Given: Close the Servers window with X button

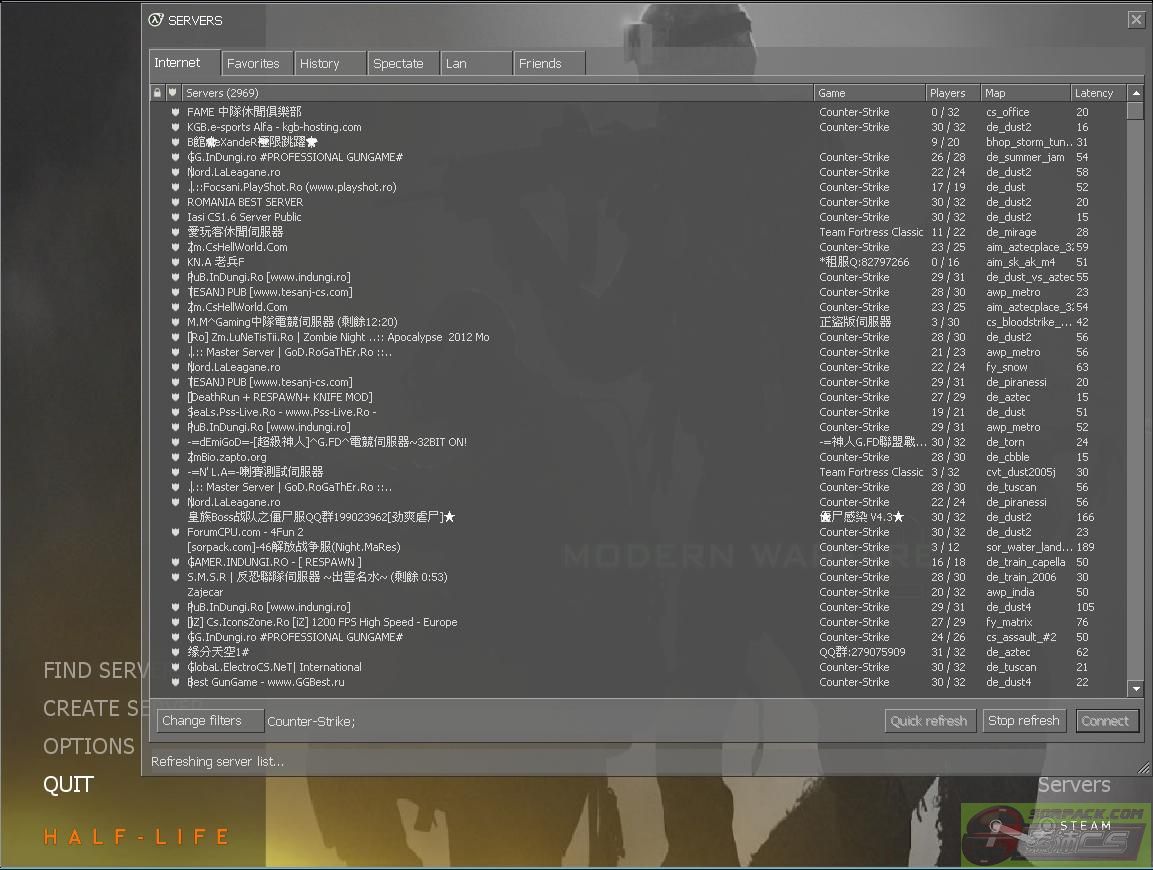Looking at the screenshot, I should [1136, 20].
